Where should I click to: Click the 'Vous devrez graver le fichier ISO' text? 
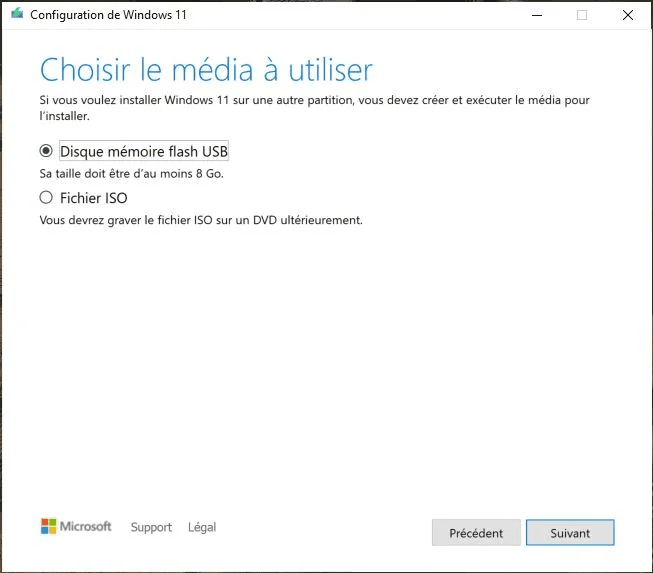coord(201,220)
